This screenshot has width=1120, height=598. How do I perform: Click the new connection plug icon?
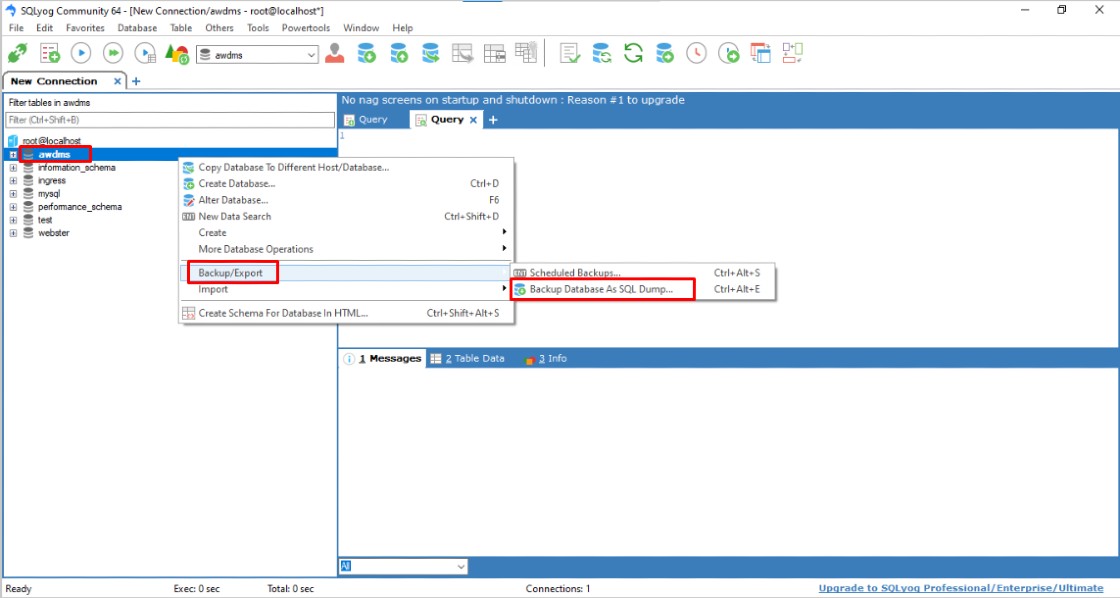(18, 54)
